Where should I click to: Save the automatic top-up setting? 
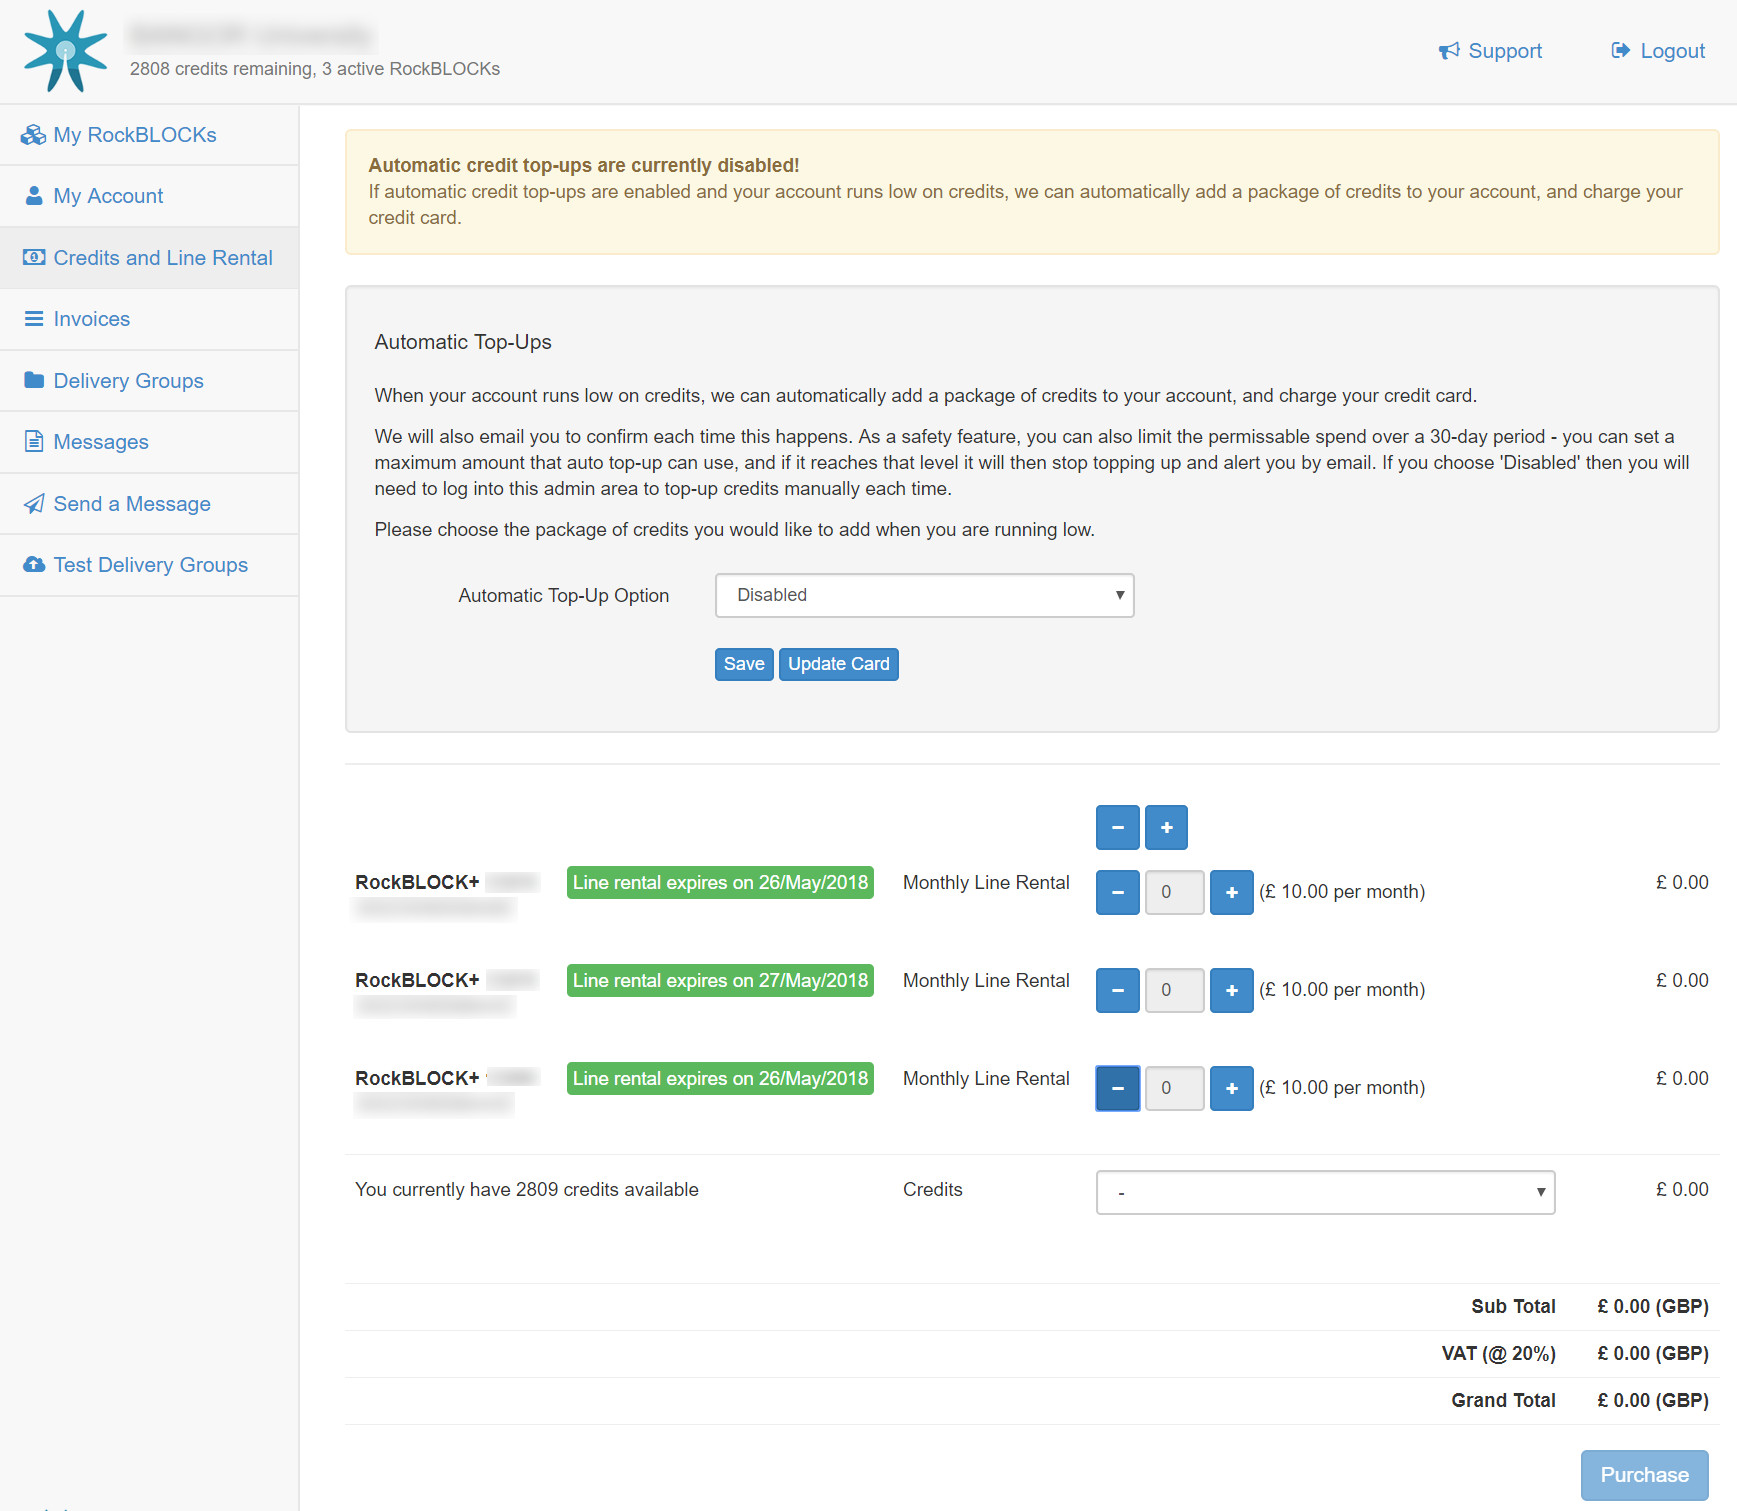(x=744, y=664)
